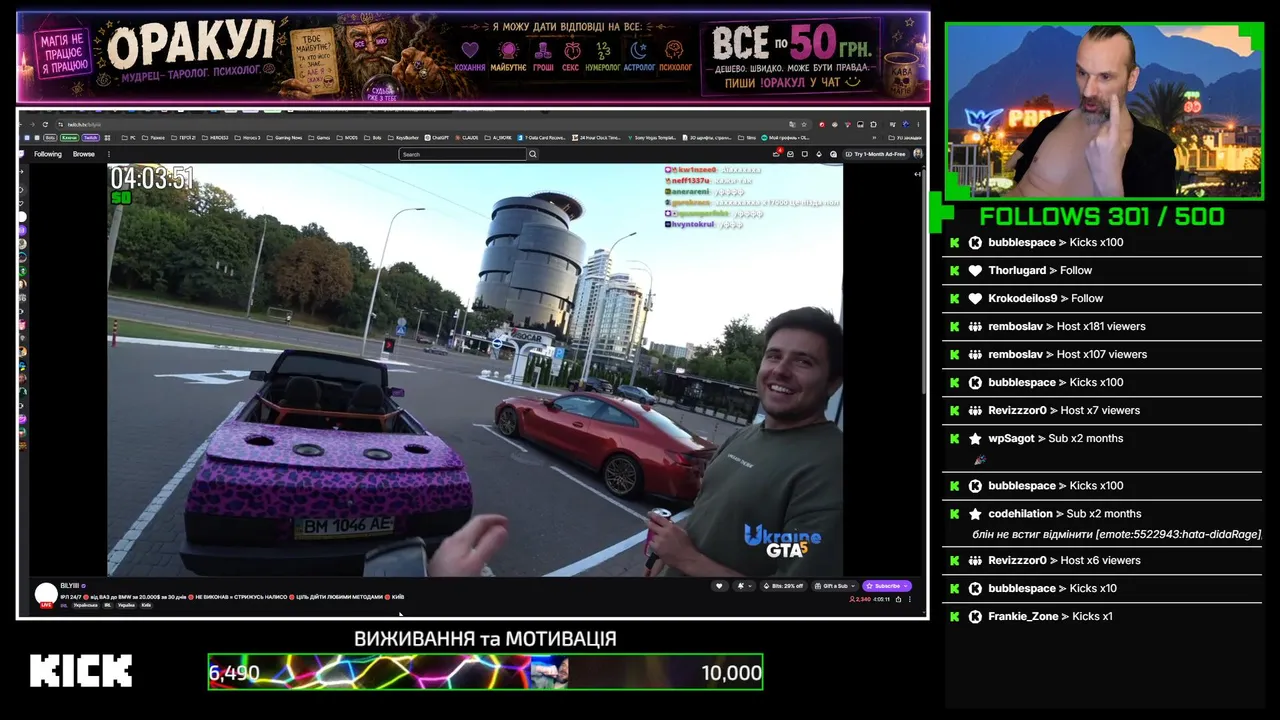Collapse the Twitch chat panel arrow
Screen dimensions: 1280x720
point(918,174)
